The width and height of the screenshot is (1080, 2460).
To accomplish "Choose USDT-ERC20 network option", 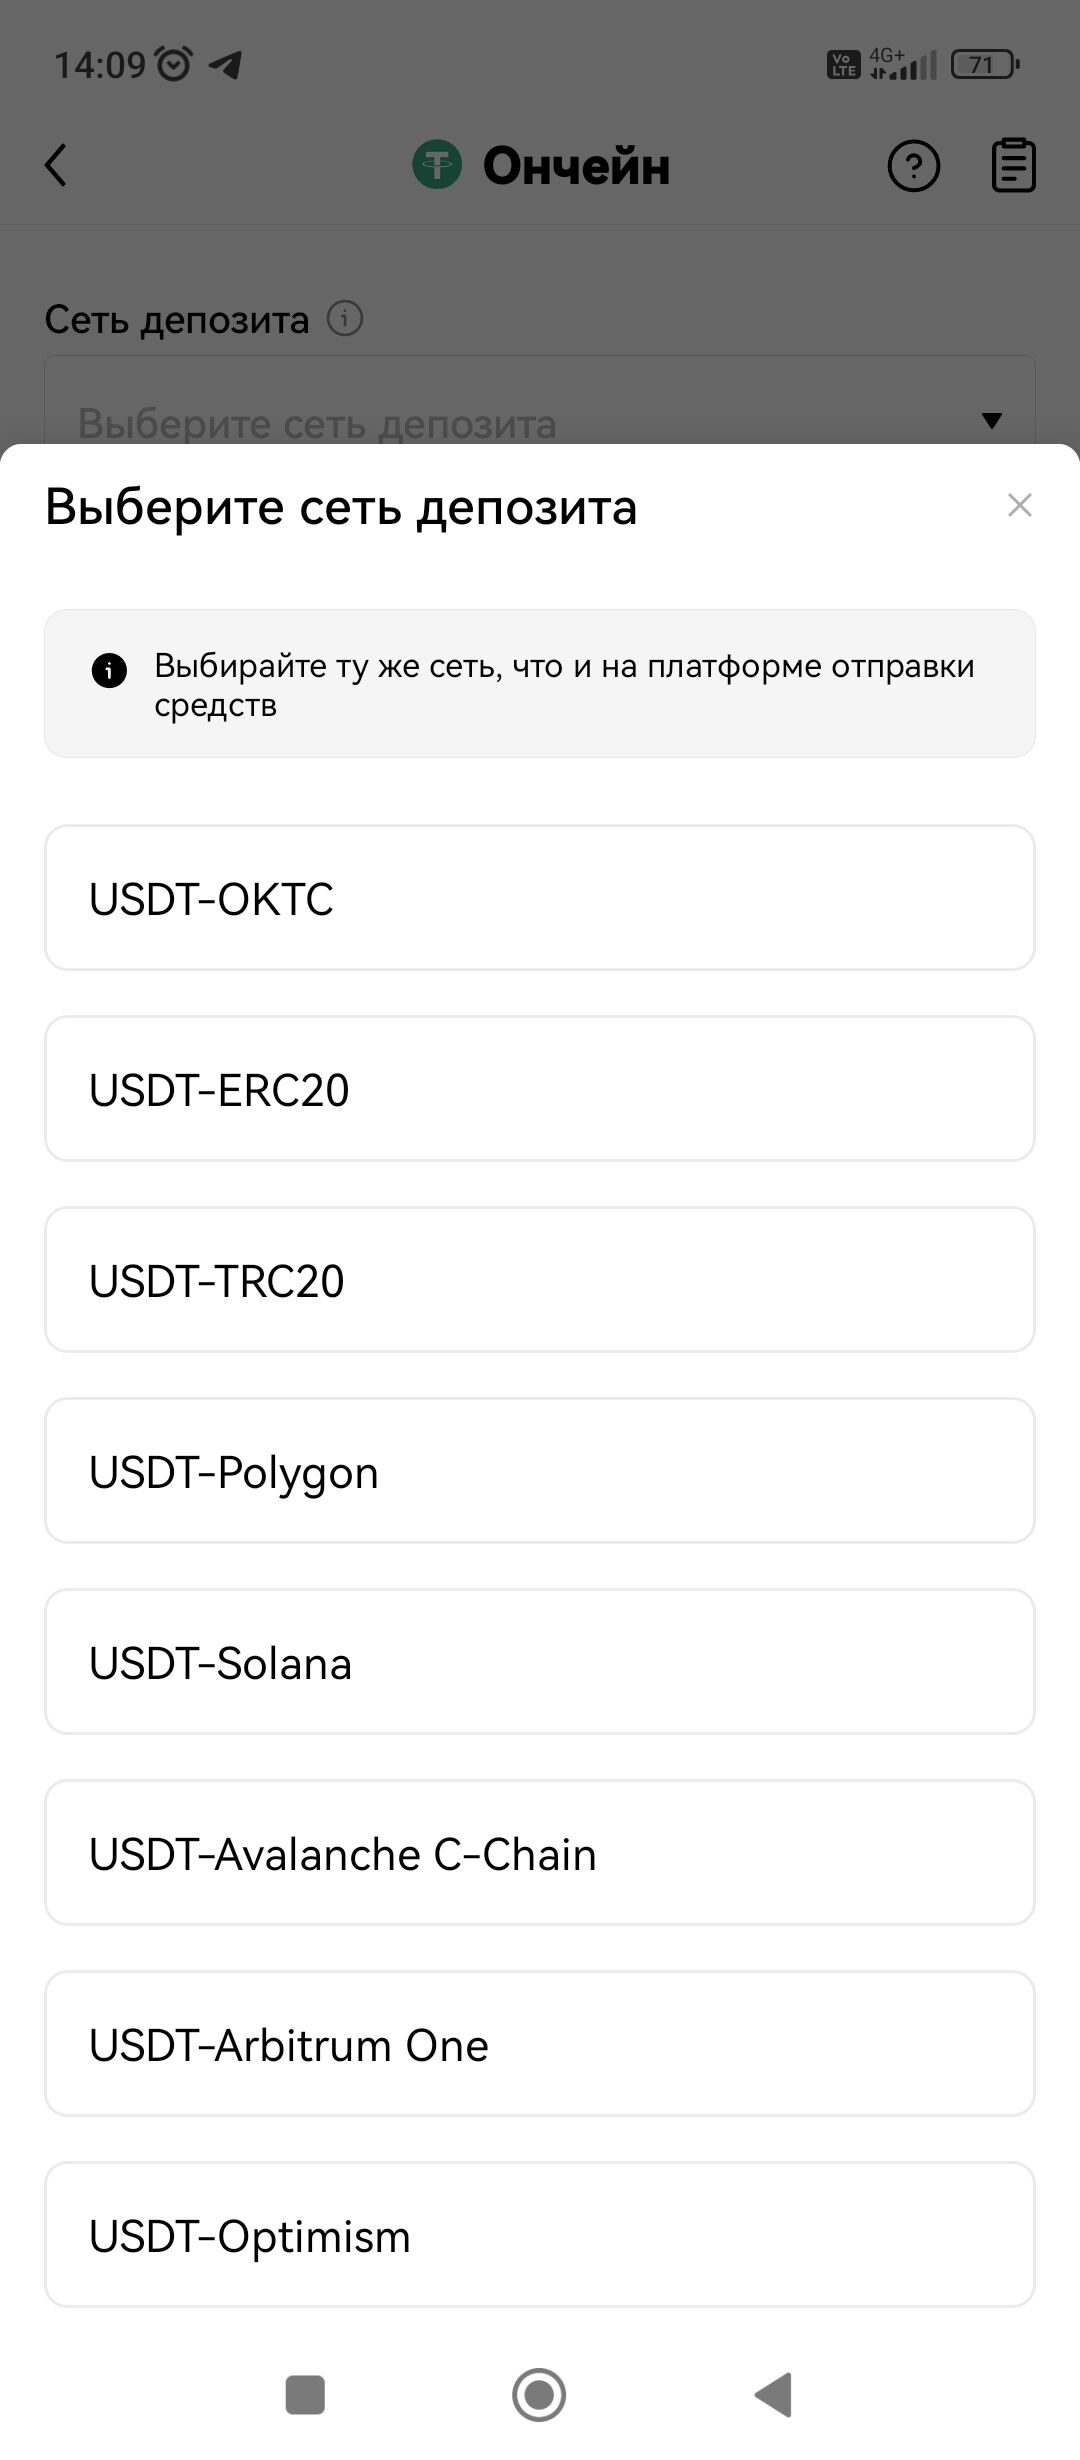I will [540, 1089].
